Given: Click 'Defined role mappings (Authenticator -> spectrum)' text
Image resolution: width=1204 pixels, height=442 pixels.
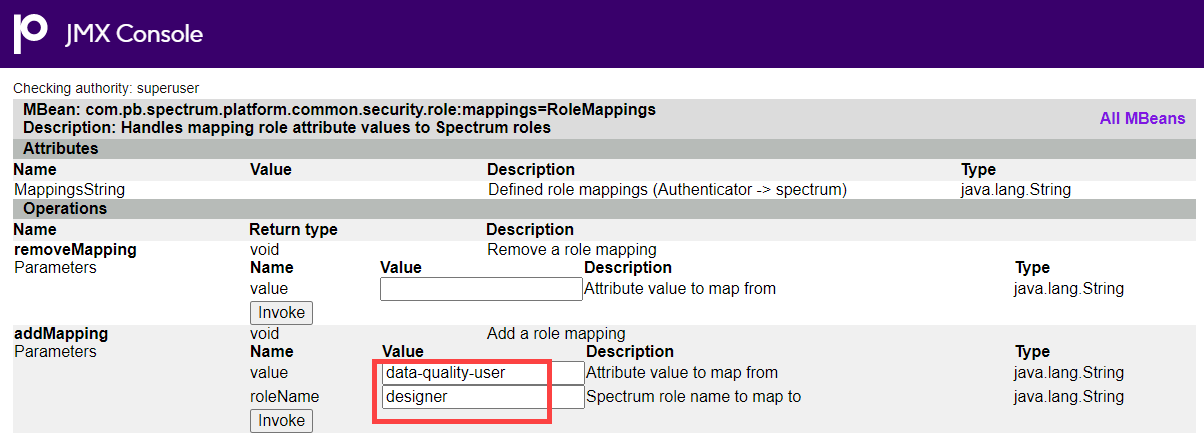Looking at the screenshot, I should coord(667,189).
